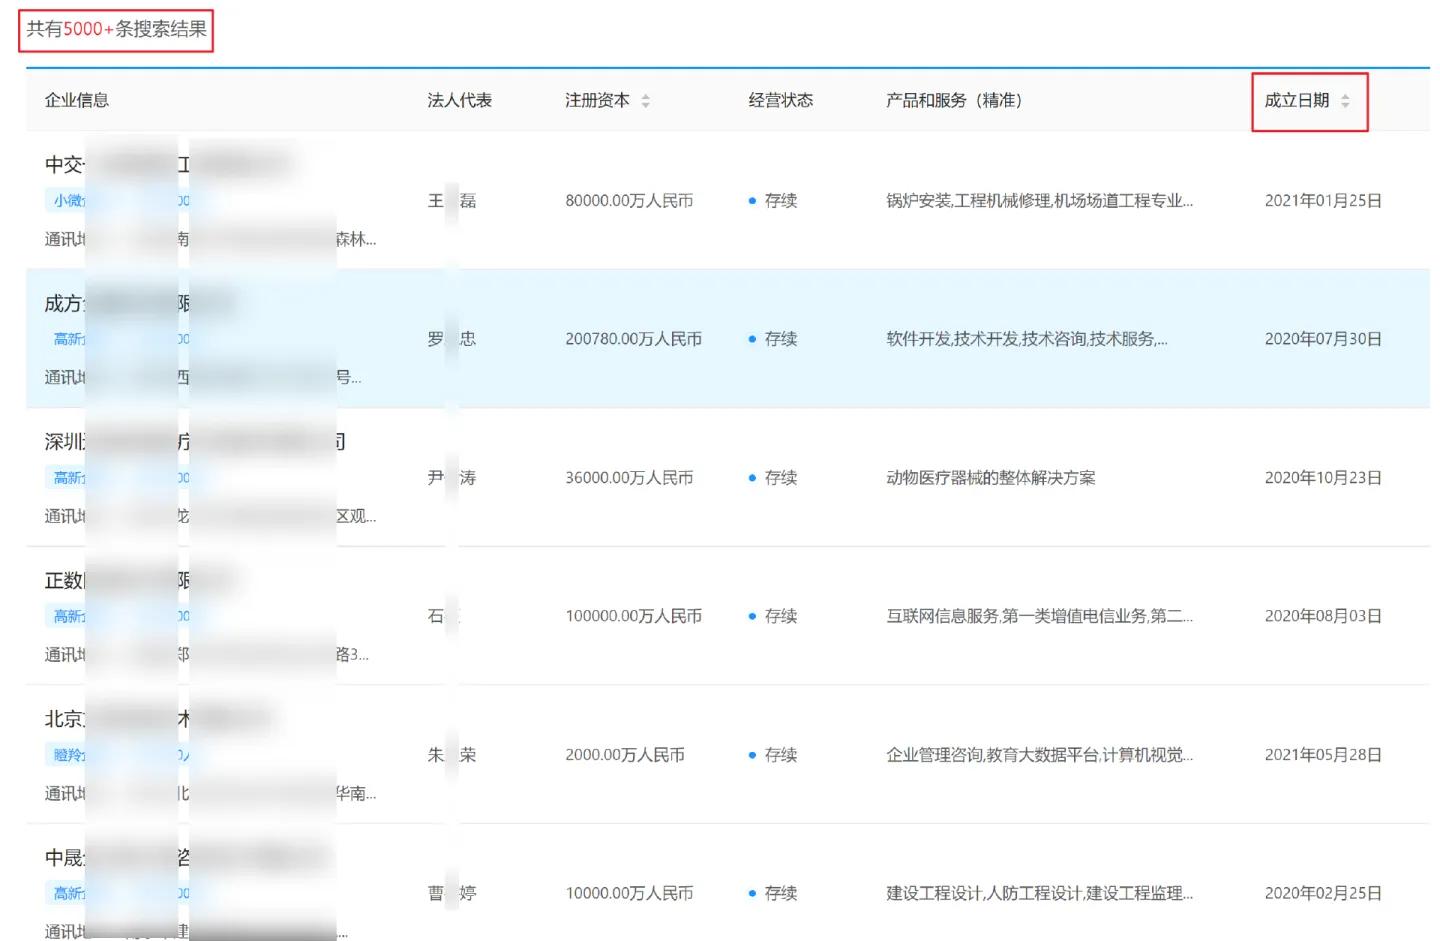Toggle the 存续 status dot on 成方 row
Viewport: 1440px width, 941px height.
[x=750, y=339]
